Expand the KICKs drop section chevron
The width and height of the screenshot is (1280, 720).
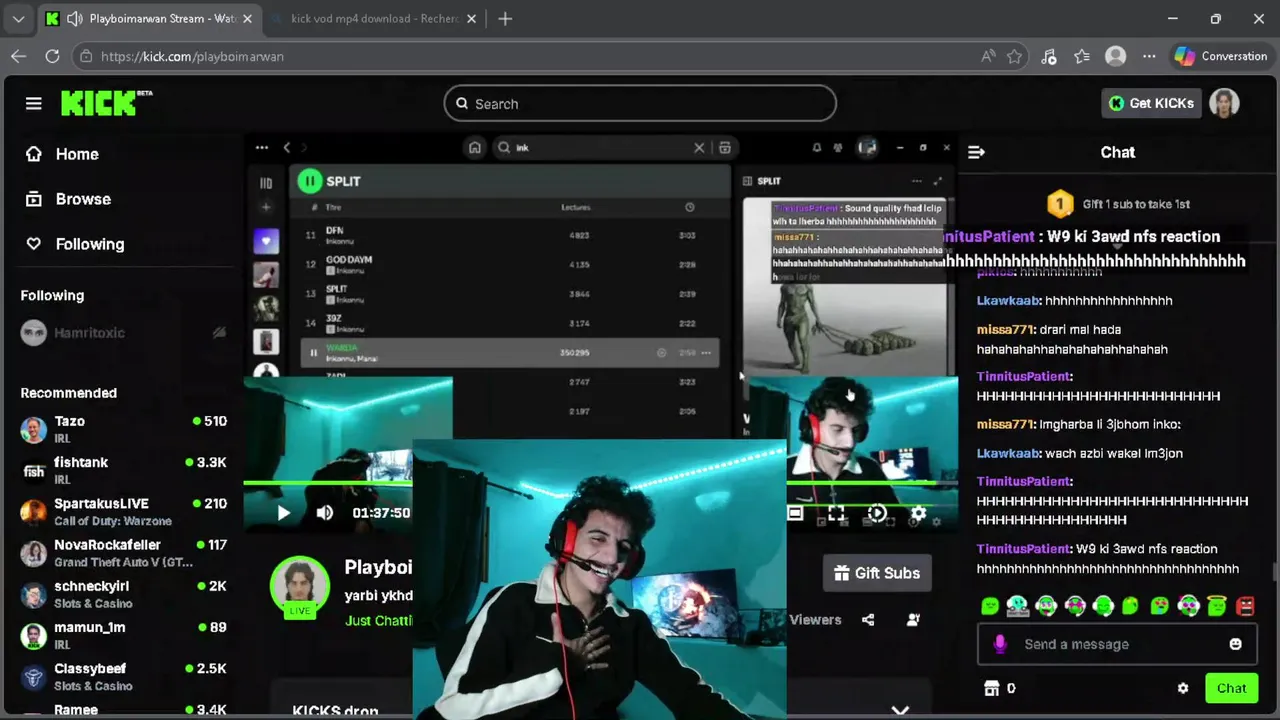900,710
